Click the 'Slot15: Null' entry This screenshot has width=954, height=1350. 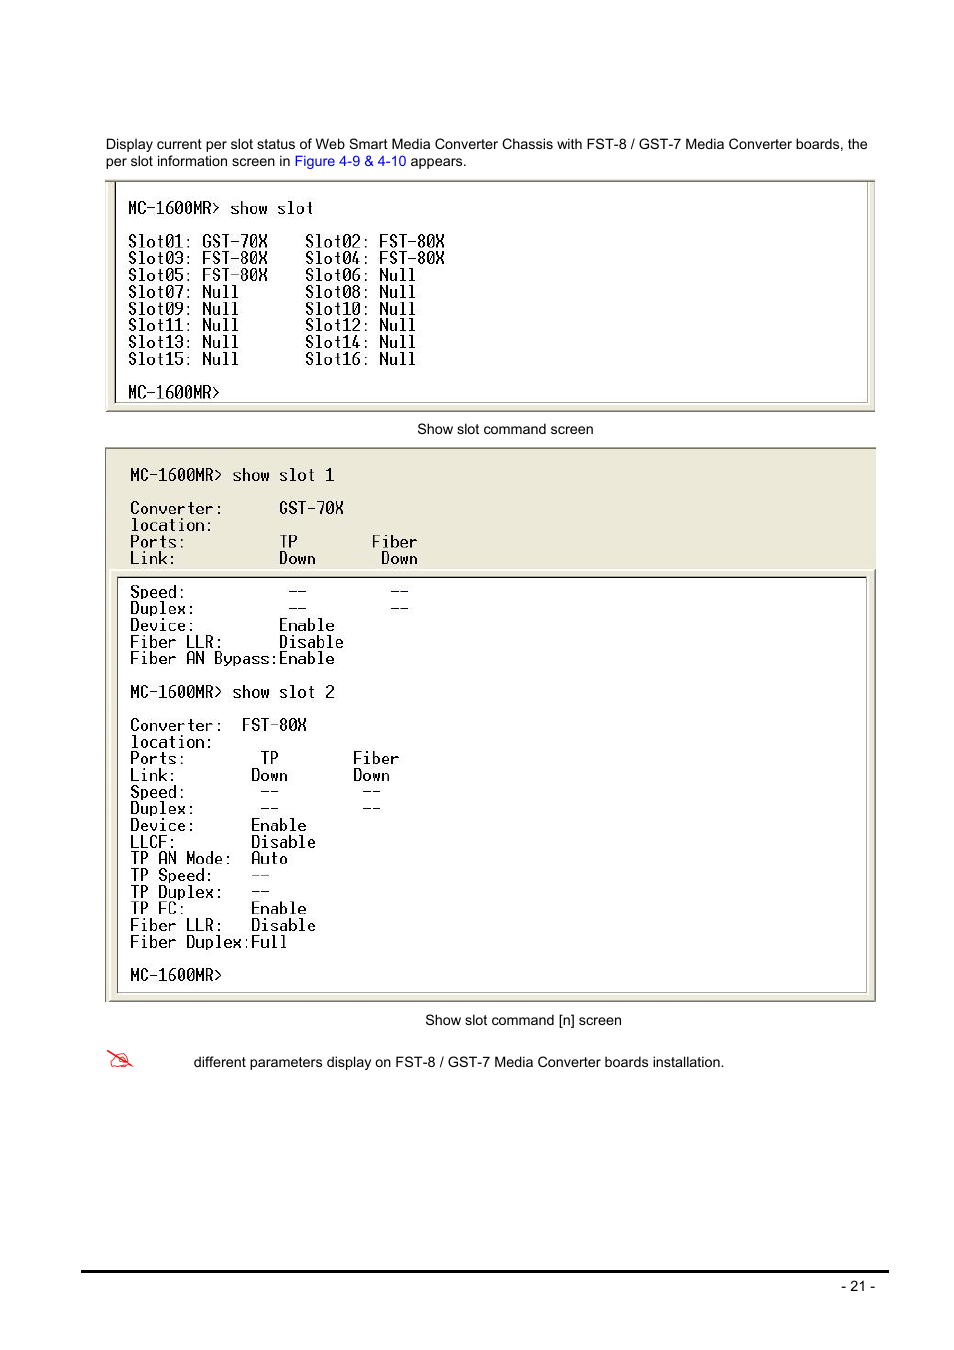pos(183,359)
